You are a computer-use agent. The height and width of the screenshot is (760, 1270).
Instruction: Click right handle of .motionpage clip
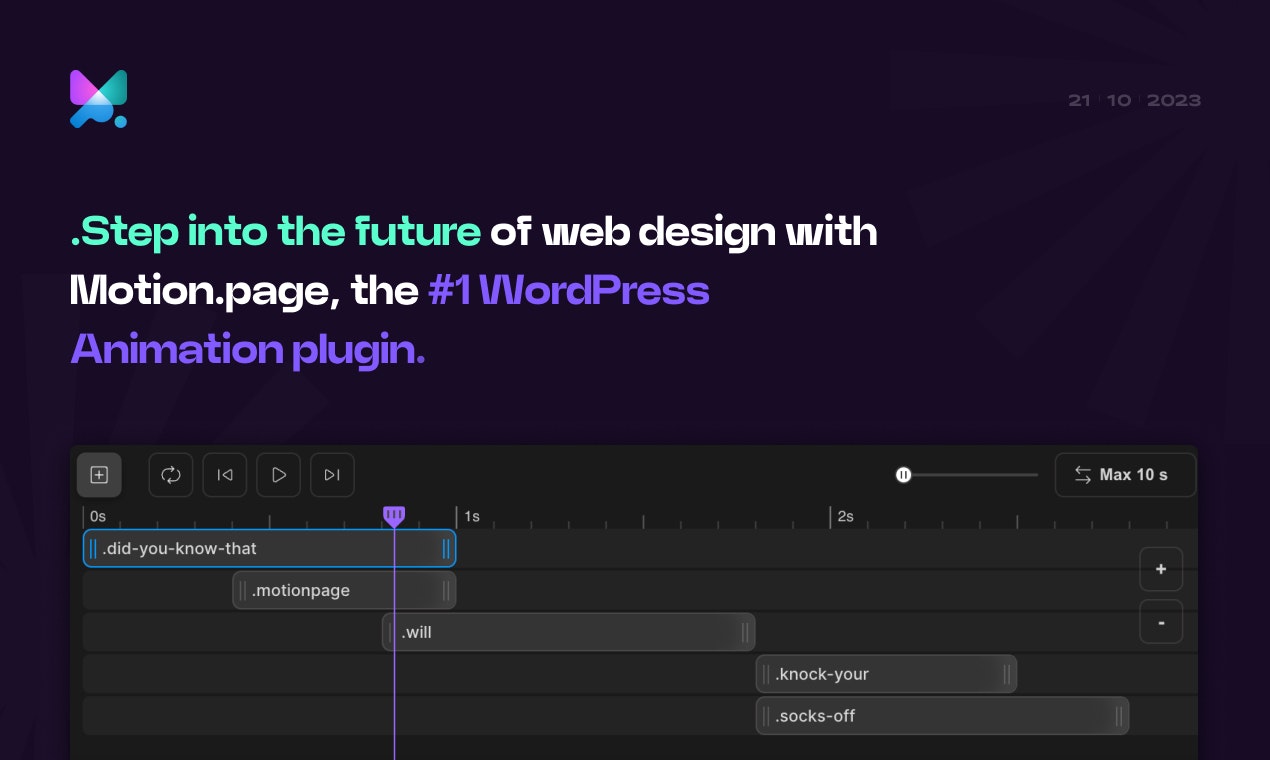click(446, 590)
